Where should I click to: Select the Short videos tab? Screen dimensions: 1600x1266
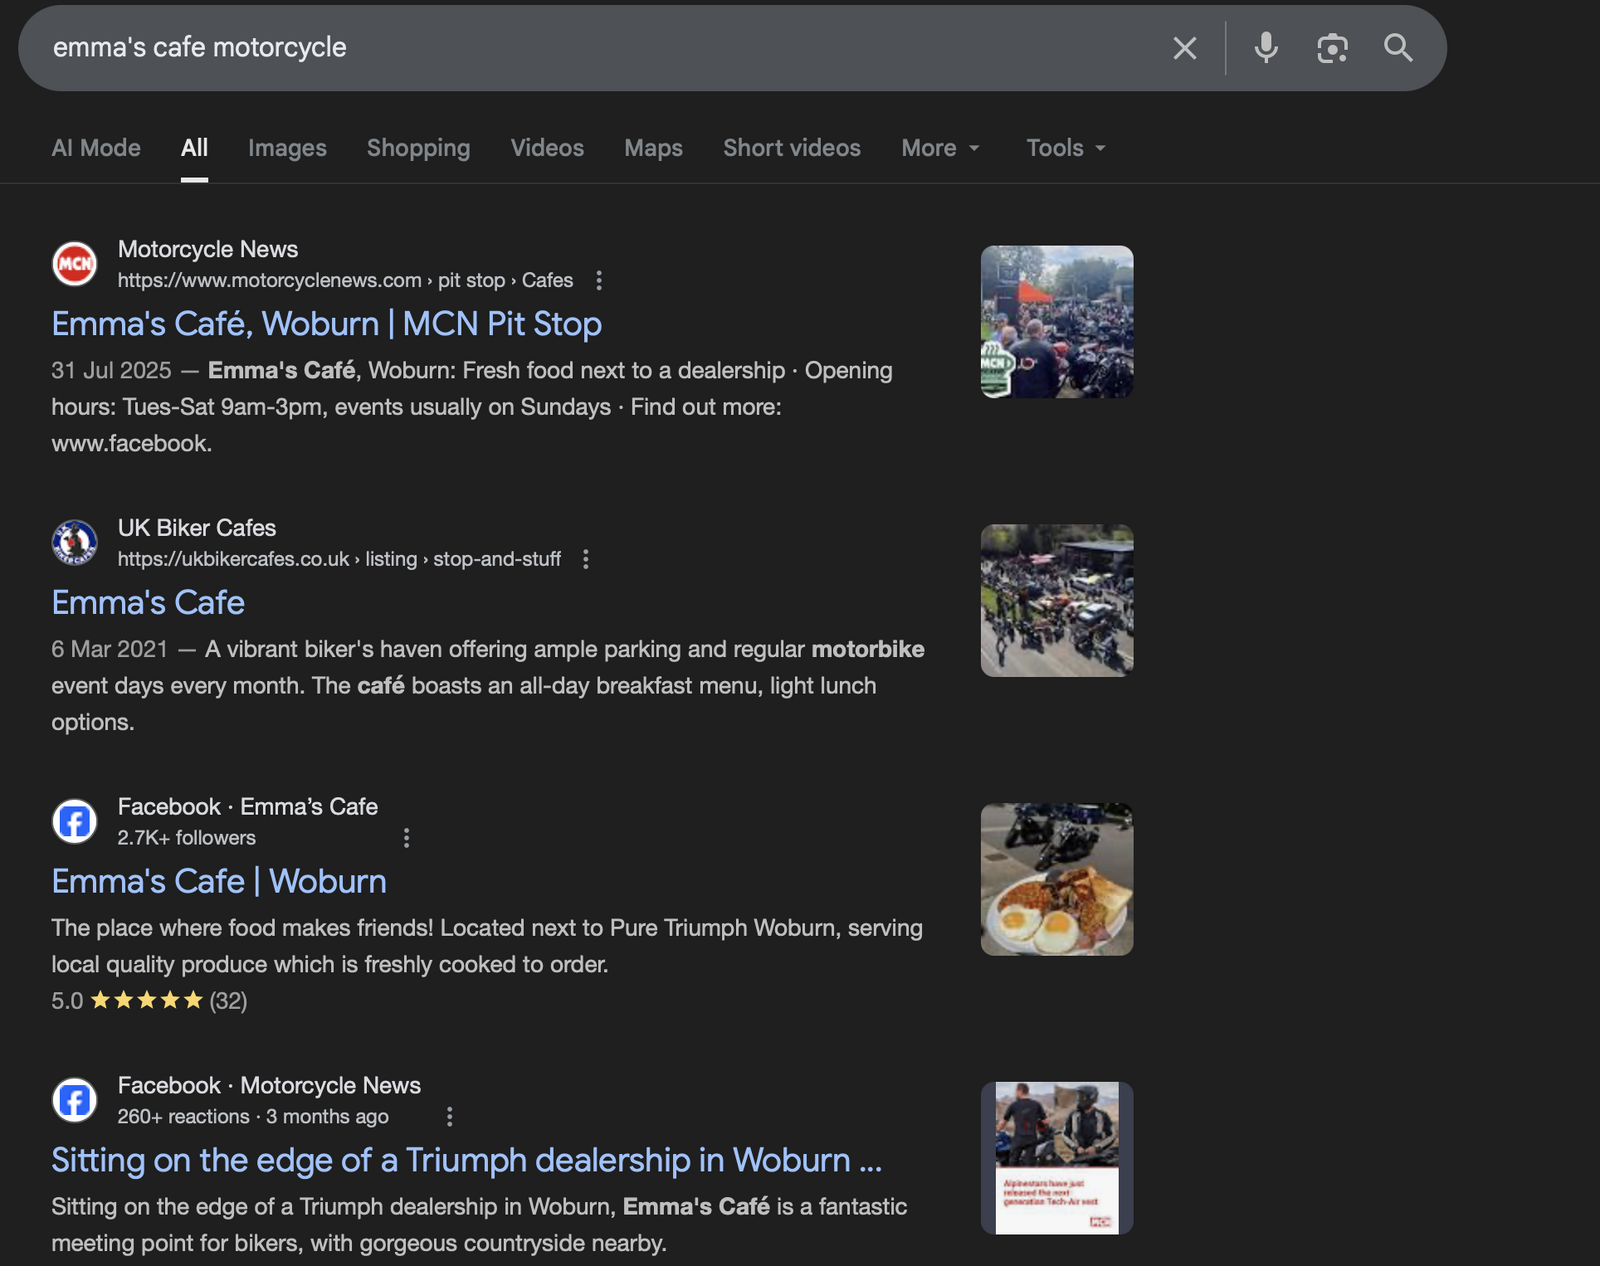pos(791,148)
